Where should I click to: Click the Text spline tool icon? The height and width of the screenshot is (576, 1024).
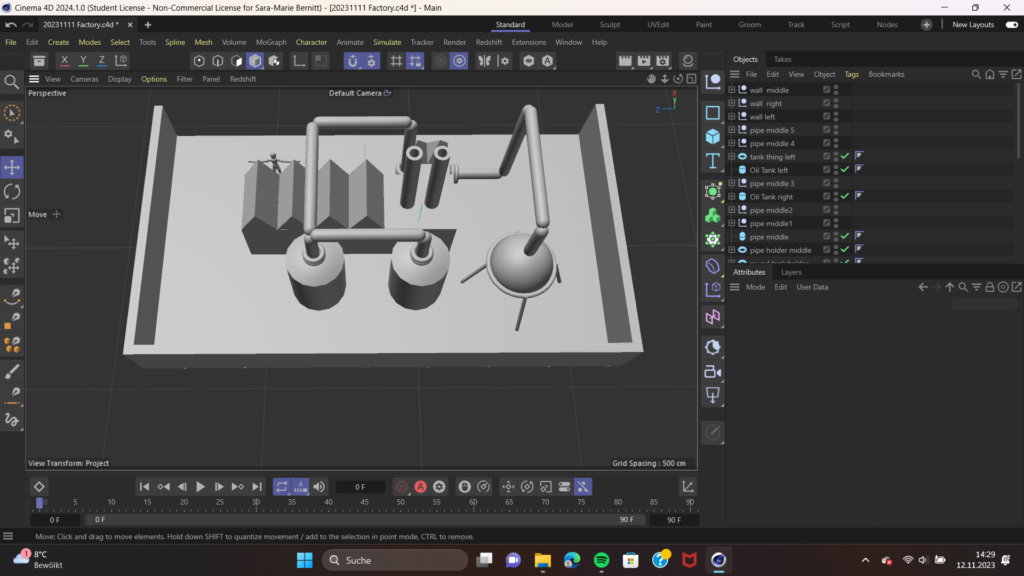[x=713, y=161]
